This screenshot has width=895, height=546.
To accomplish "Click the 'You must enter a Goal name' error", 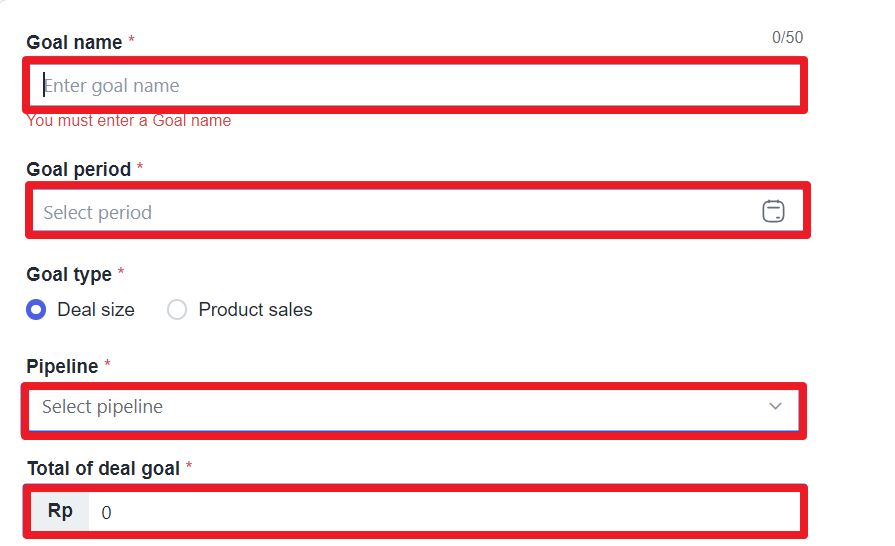I will pos(128,121).
